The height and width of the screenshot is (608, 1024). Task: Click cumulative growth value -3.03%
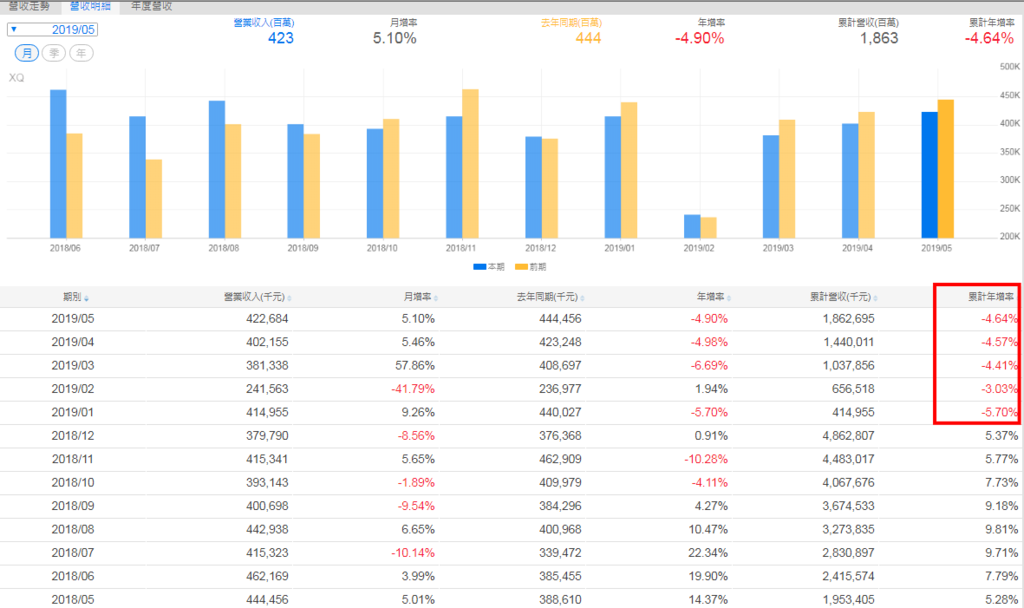click(999, 389)
